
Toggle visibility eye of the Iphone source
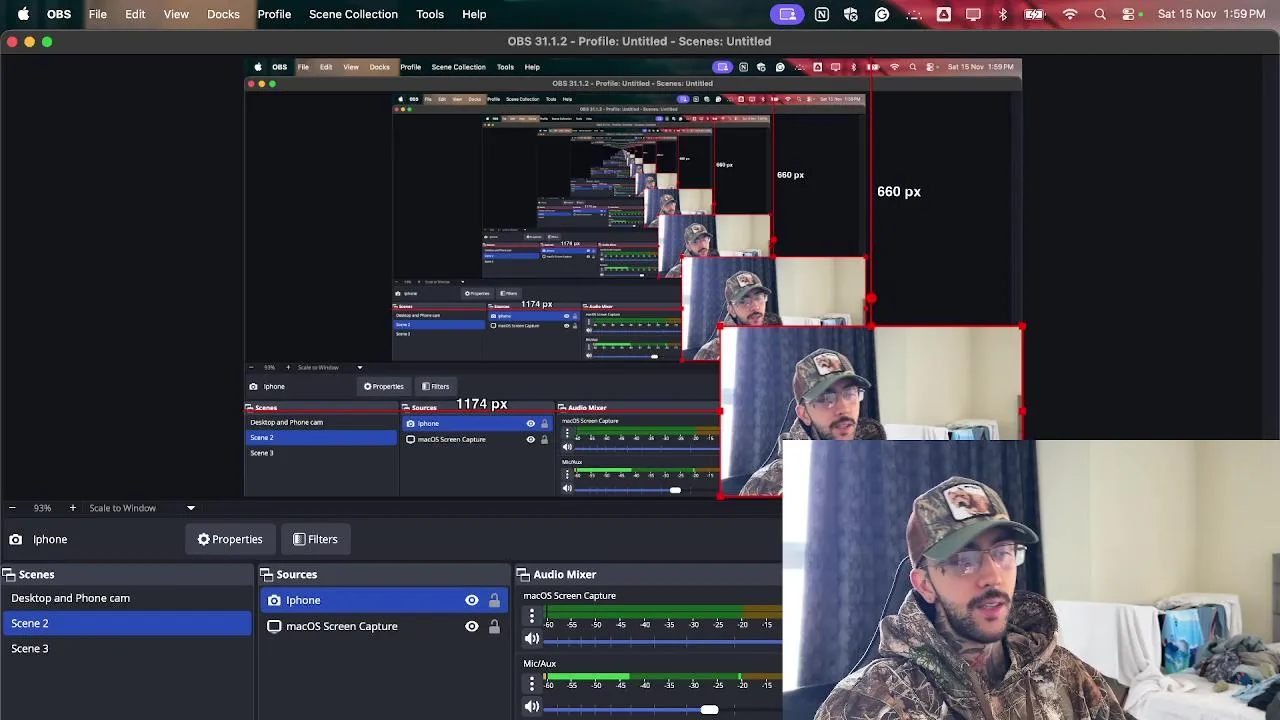472,600
